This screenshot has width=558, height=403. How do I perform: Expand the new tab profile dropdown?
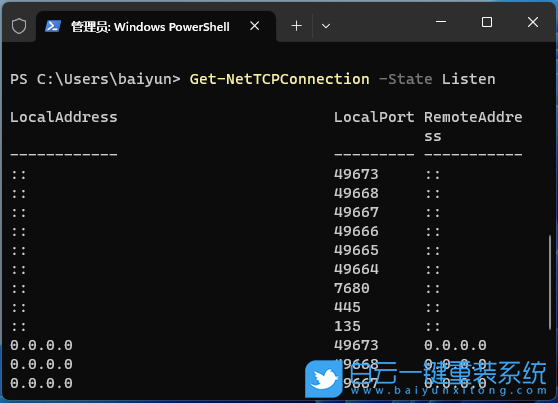pyautogui.click(x=326, y=26)
